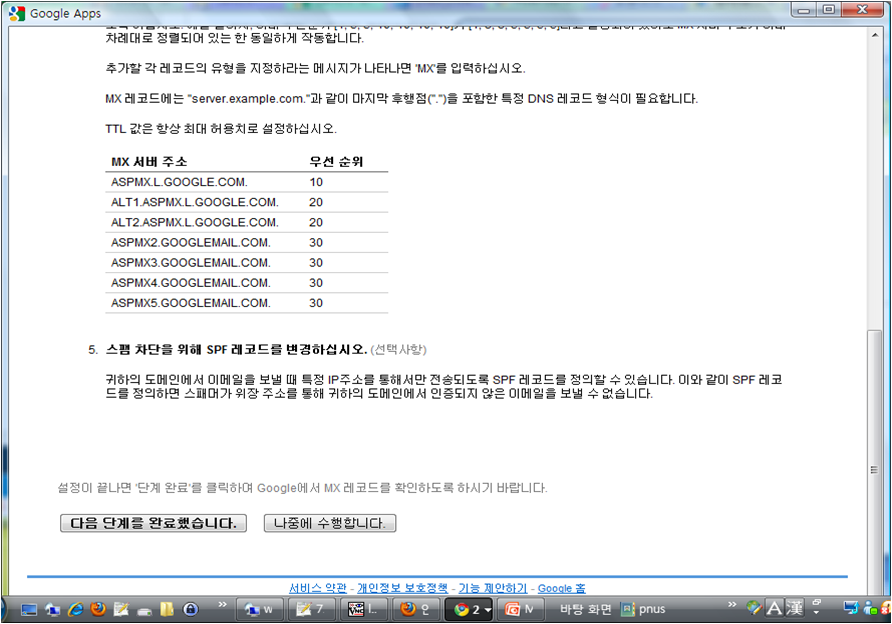The width and height of the screenshot is (892, 624).
Task: Select ALT2.ASPMX.L.GOOGLE.COM. server address text
Action: (195, 222)
